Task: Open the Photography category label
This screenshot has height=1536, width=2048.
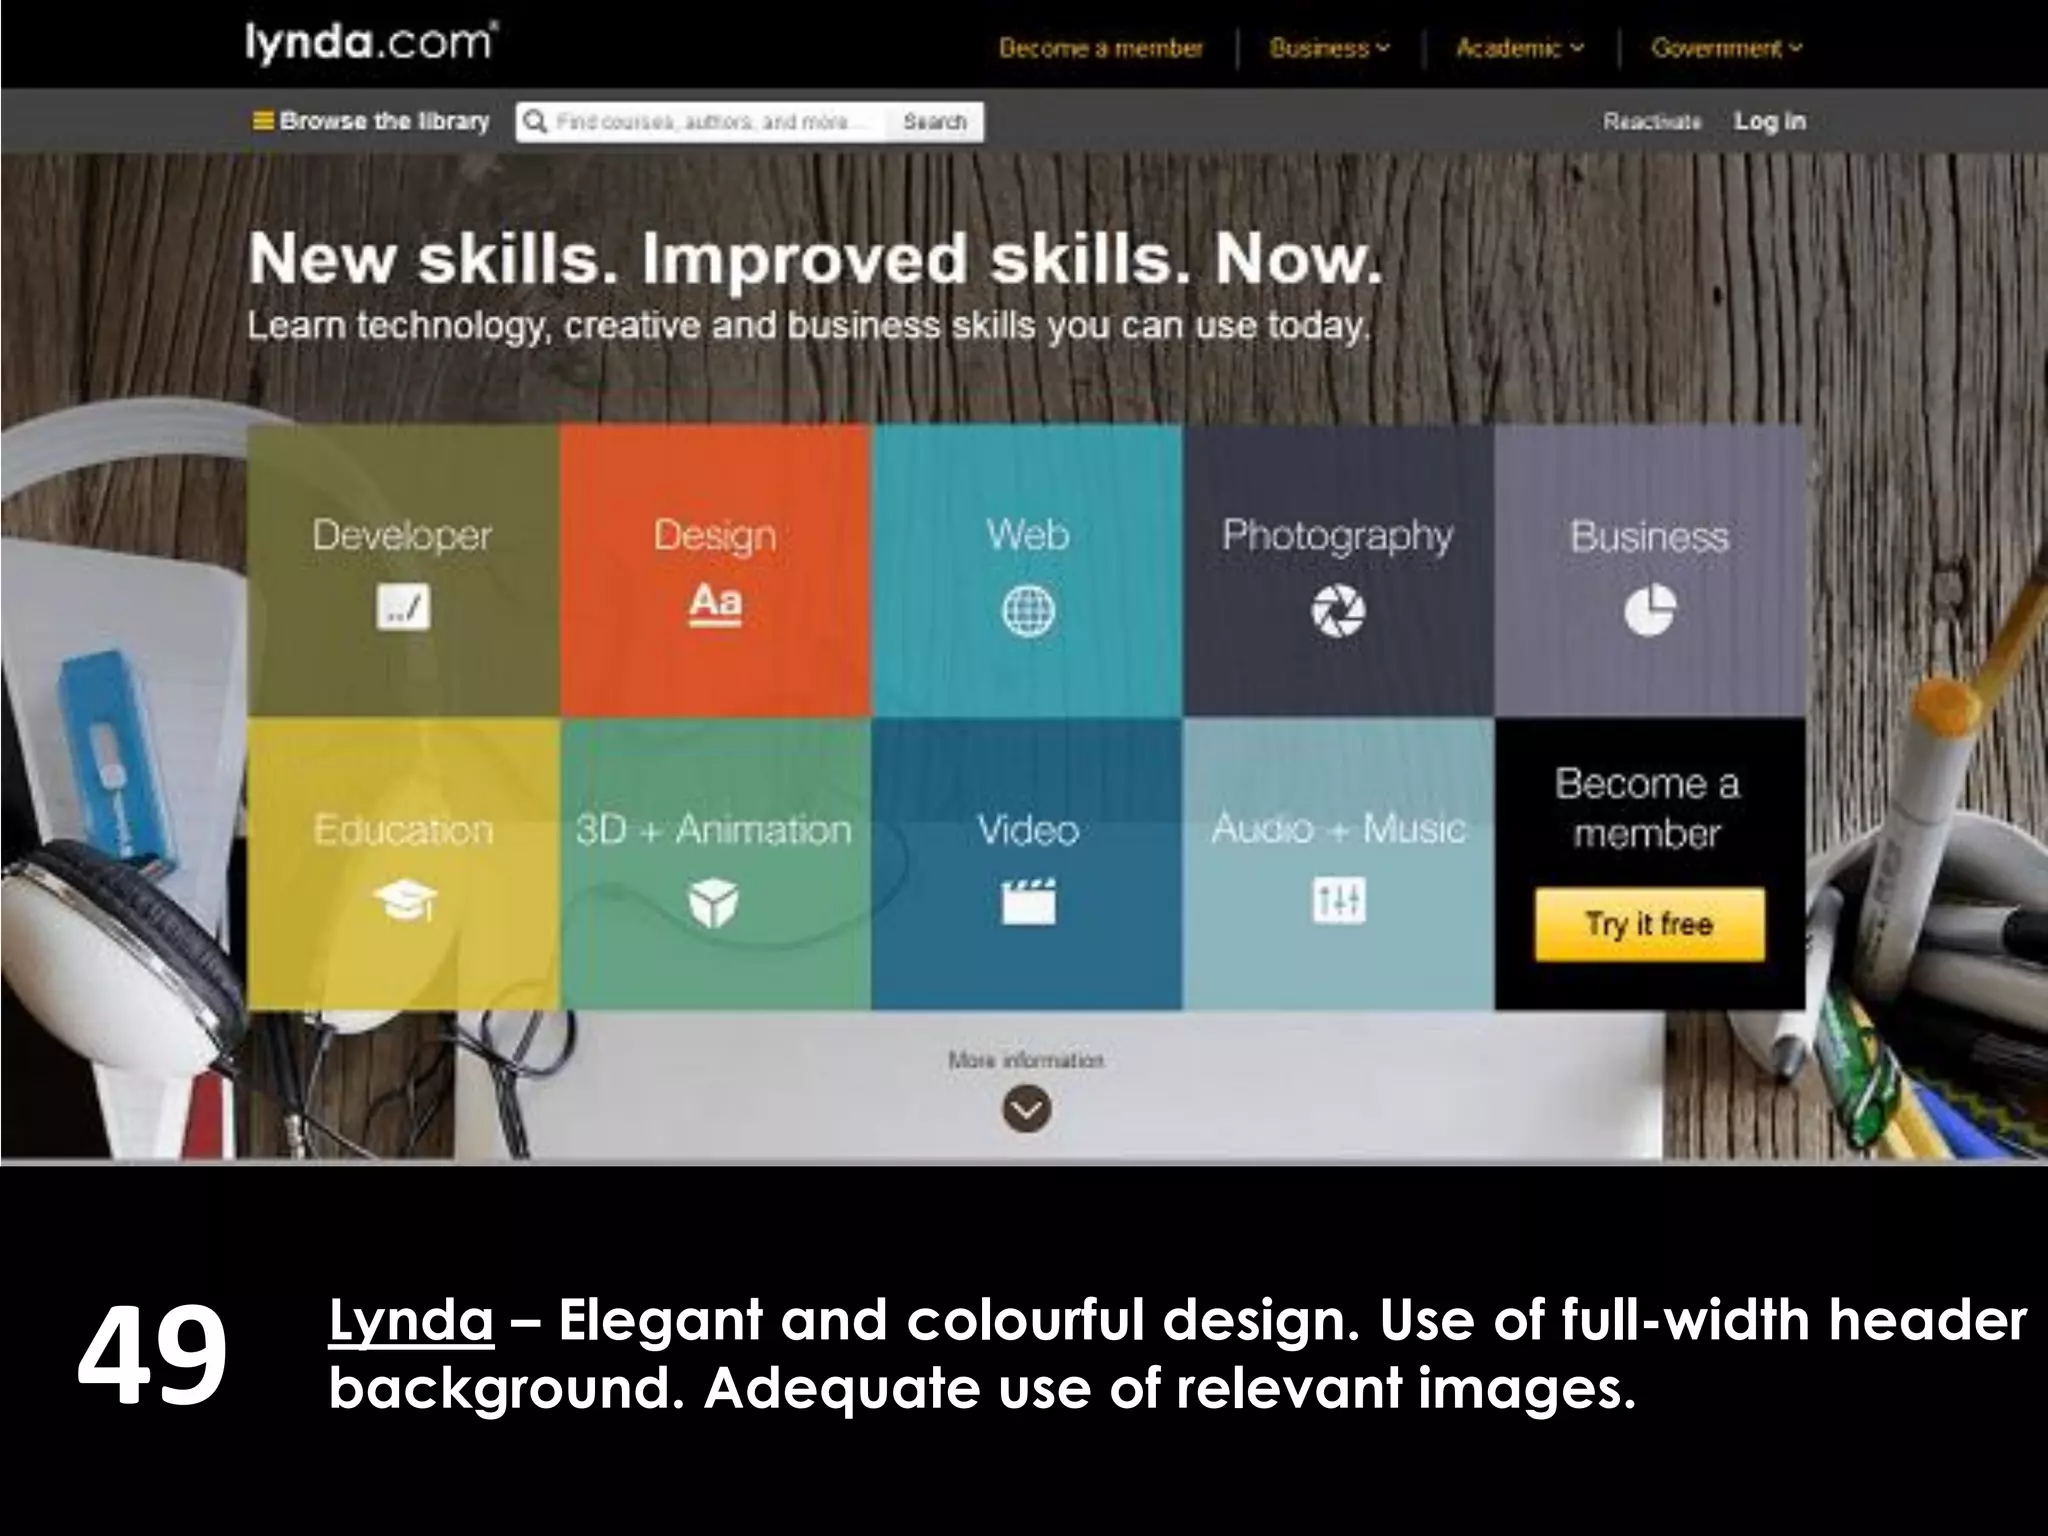Action: point(1338,537)
